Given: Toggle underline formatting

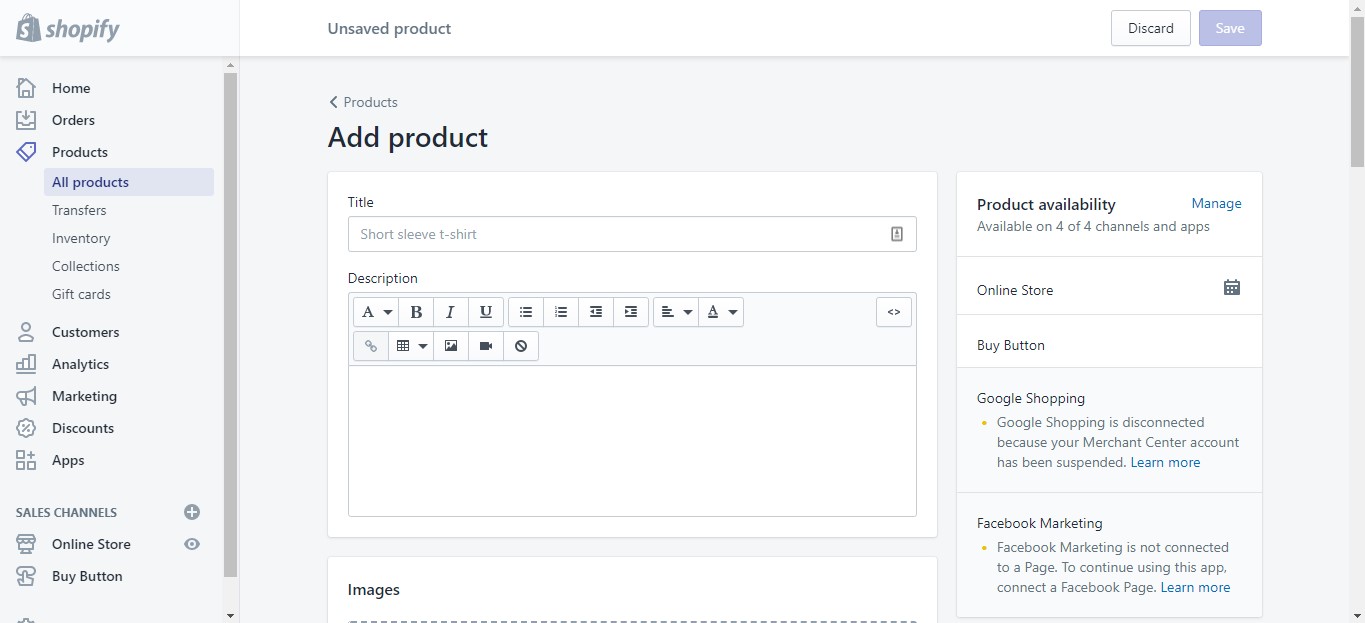Looking at the screenshot, I should click(486, 312).
